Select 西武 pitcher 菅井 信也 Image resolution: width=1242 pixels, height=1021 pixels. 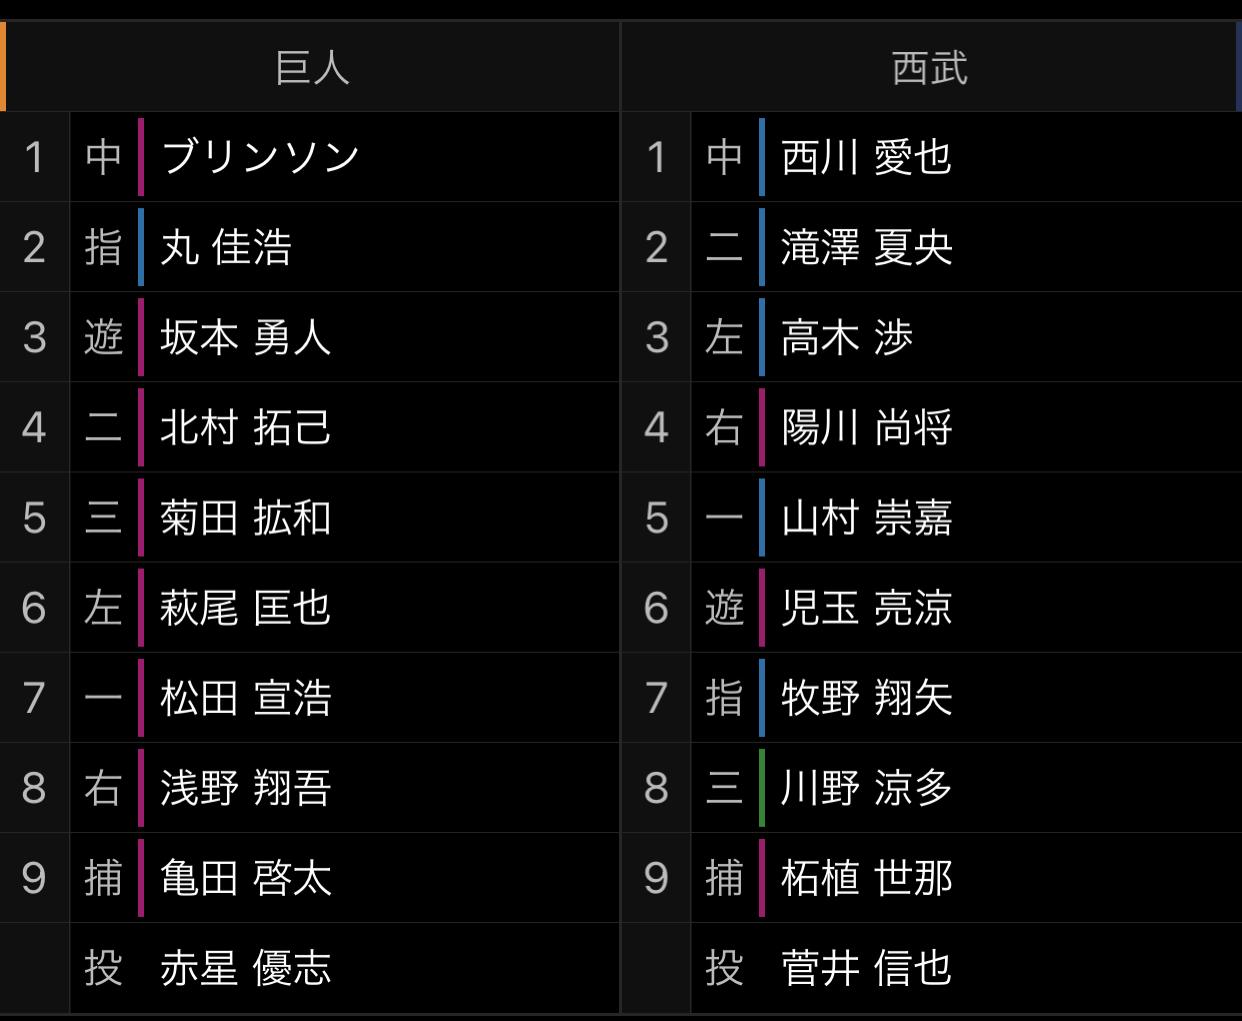866,968
